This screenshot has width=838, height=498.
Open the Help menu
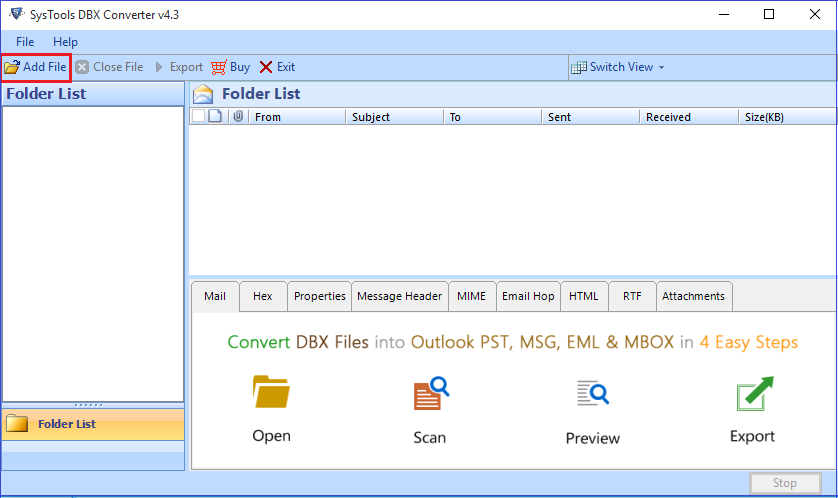click(x=65, y=42)
